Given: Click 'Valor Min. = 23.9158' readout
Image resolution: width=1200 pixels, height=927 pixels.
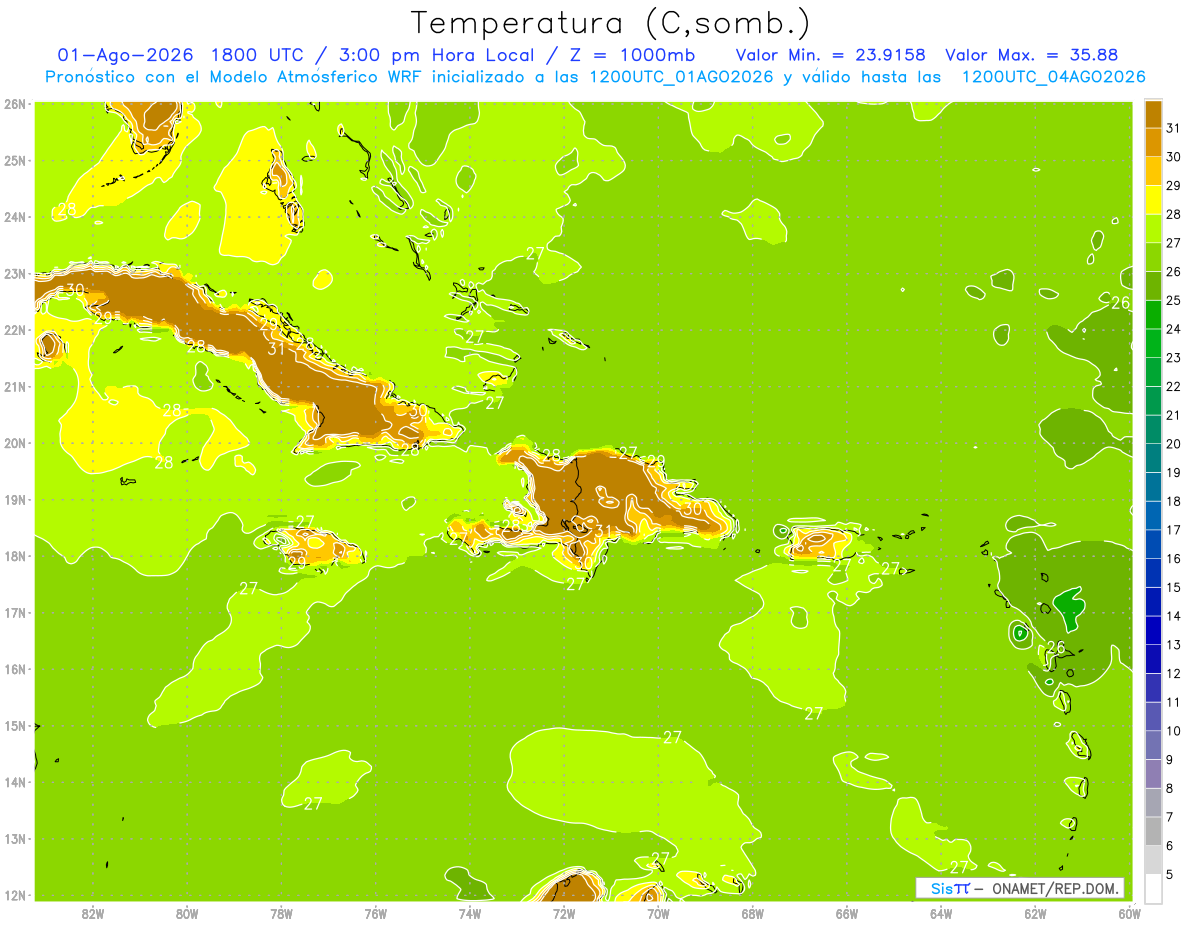Looking at the screenshot, I should (831, 55).
